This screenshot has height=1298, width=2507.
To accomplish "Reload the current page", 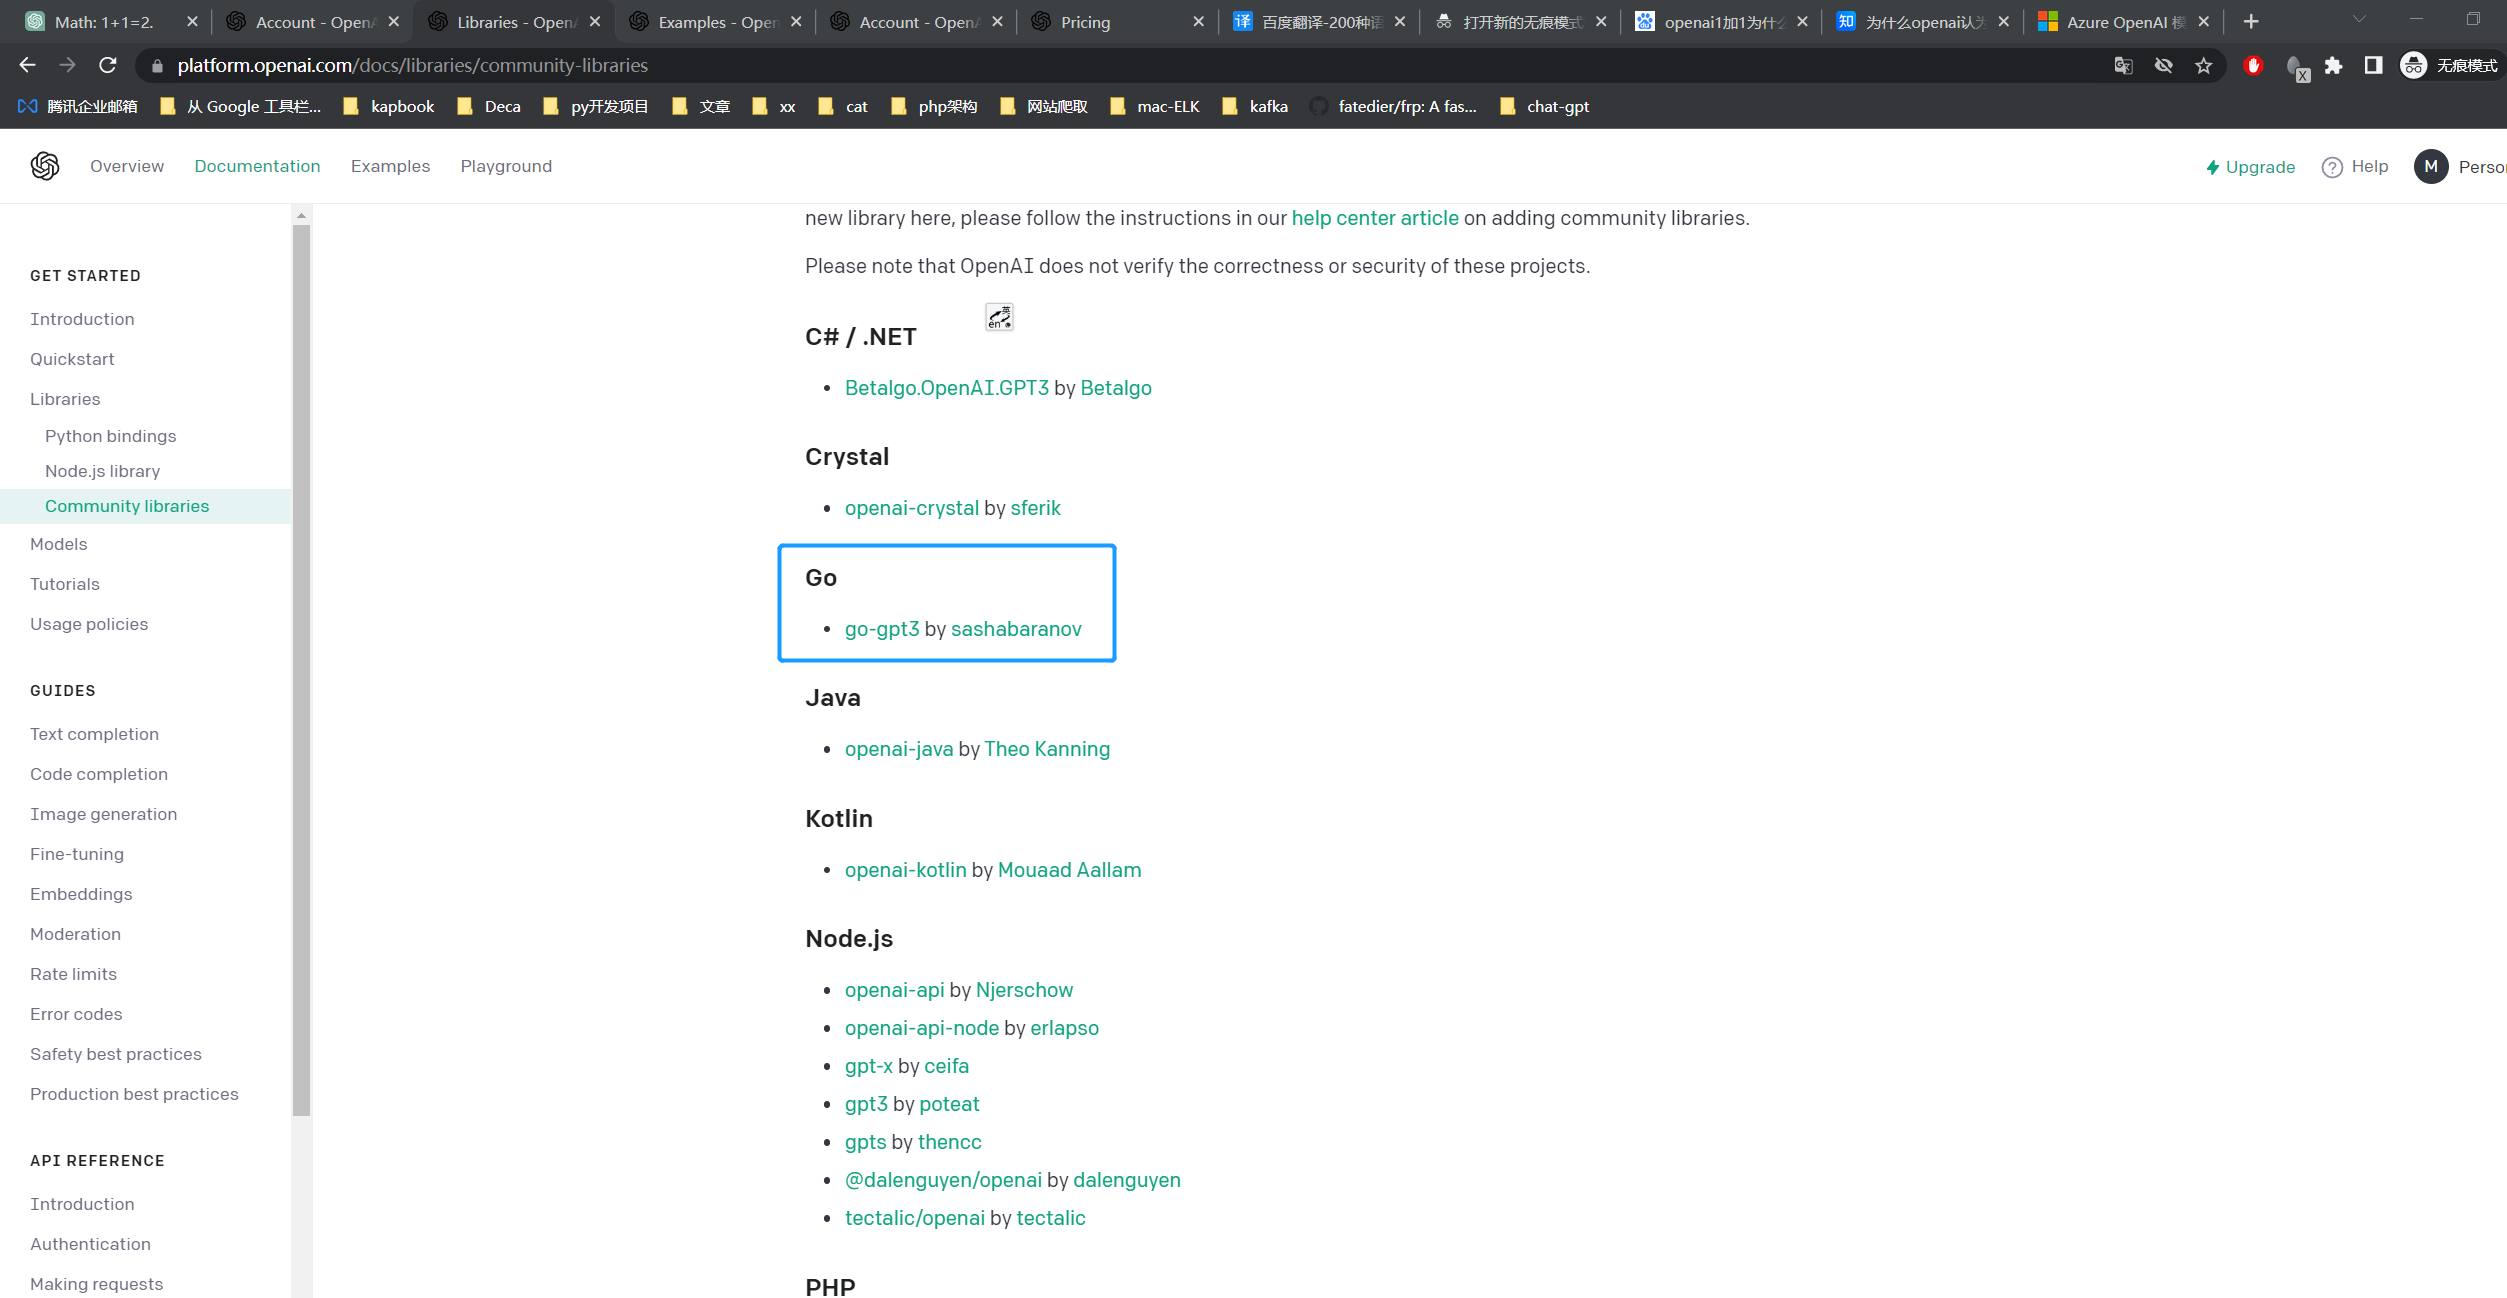I will (x=108, y=65).
